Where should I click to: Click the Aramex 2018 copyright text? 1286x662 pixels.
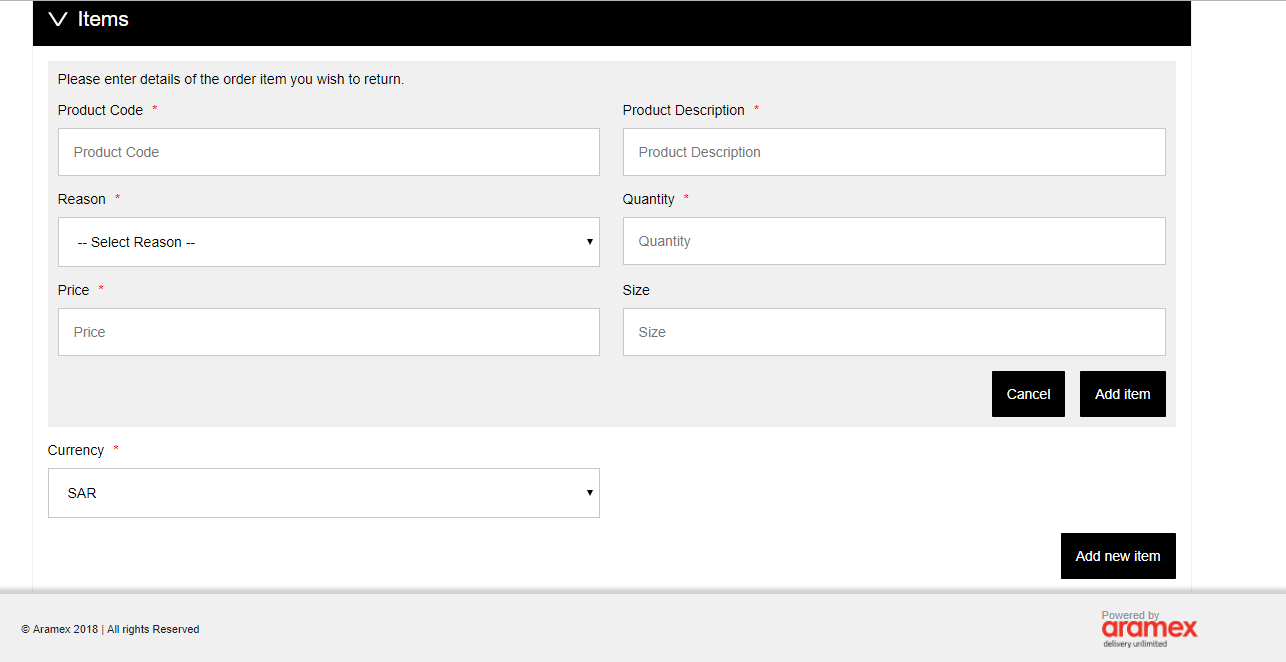pyautogui.click(x=110, y=629)
